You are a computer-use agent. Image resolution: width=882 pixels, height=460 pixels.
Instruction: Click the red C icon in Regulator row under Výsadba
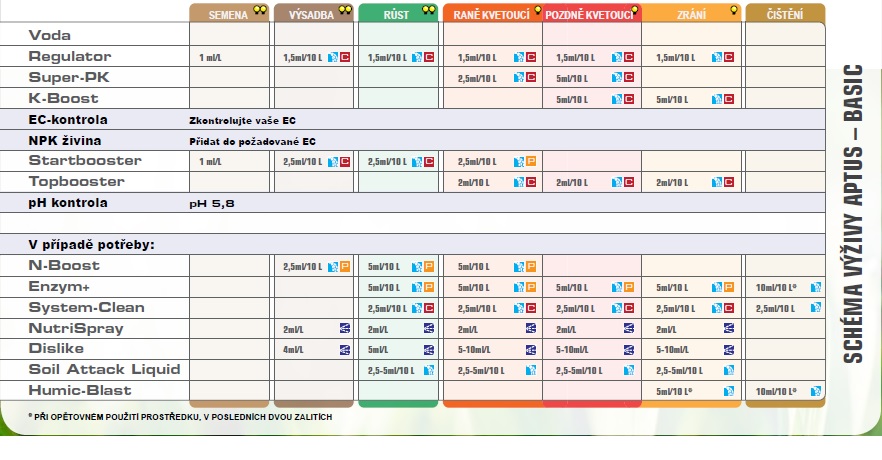point(345,57)
